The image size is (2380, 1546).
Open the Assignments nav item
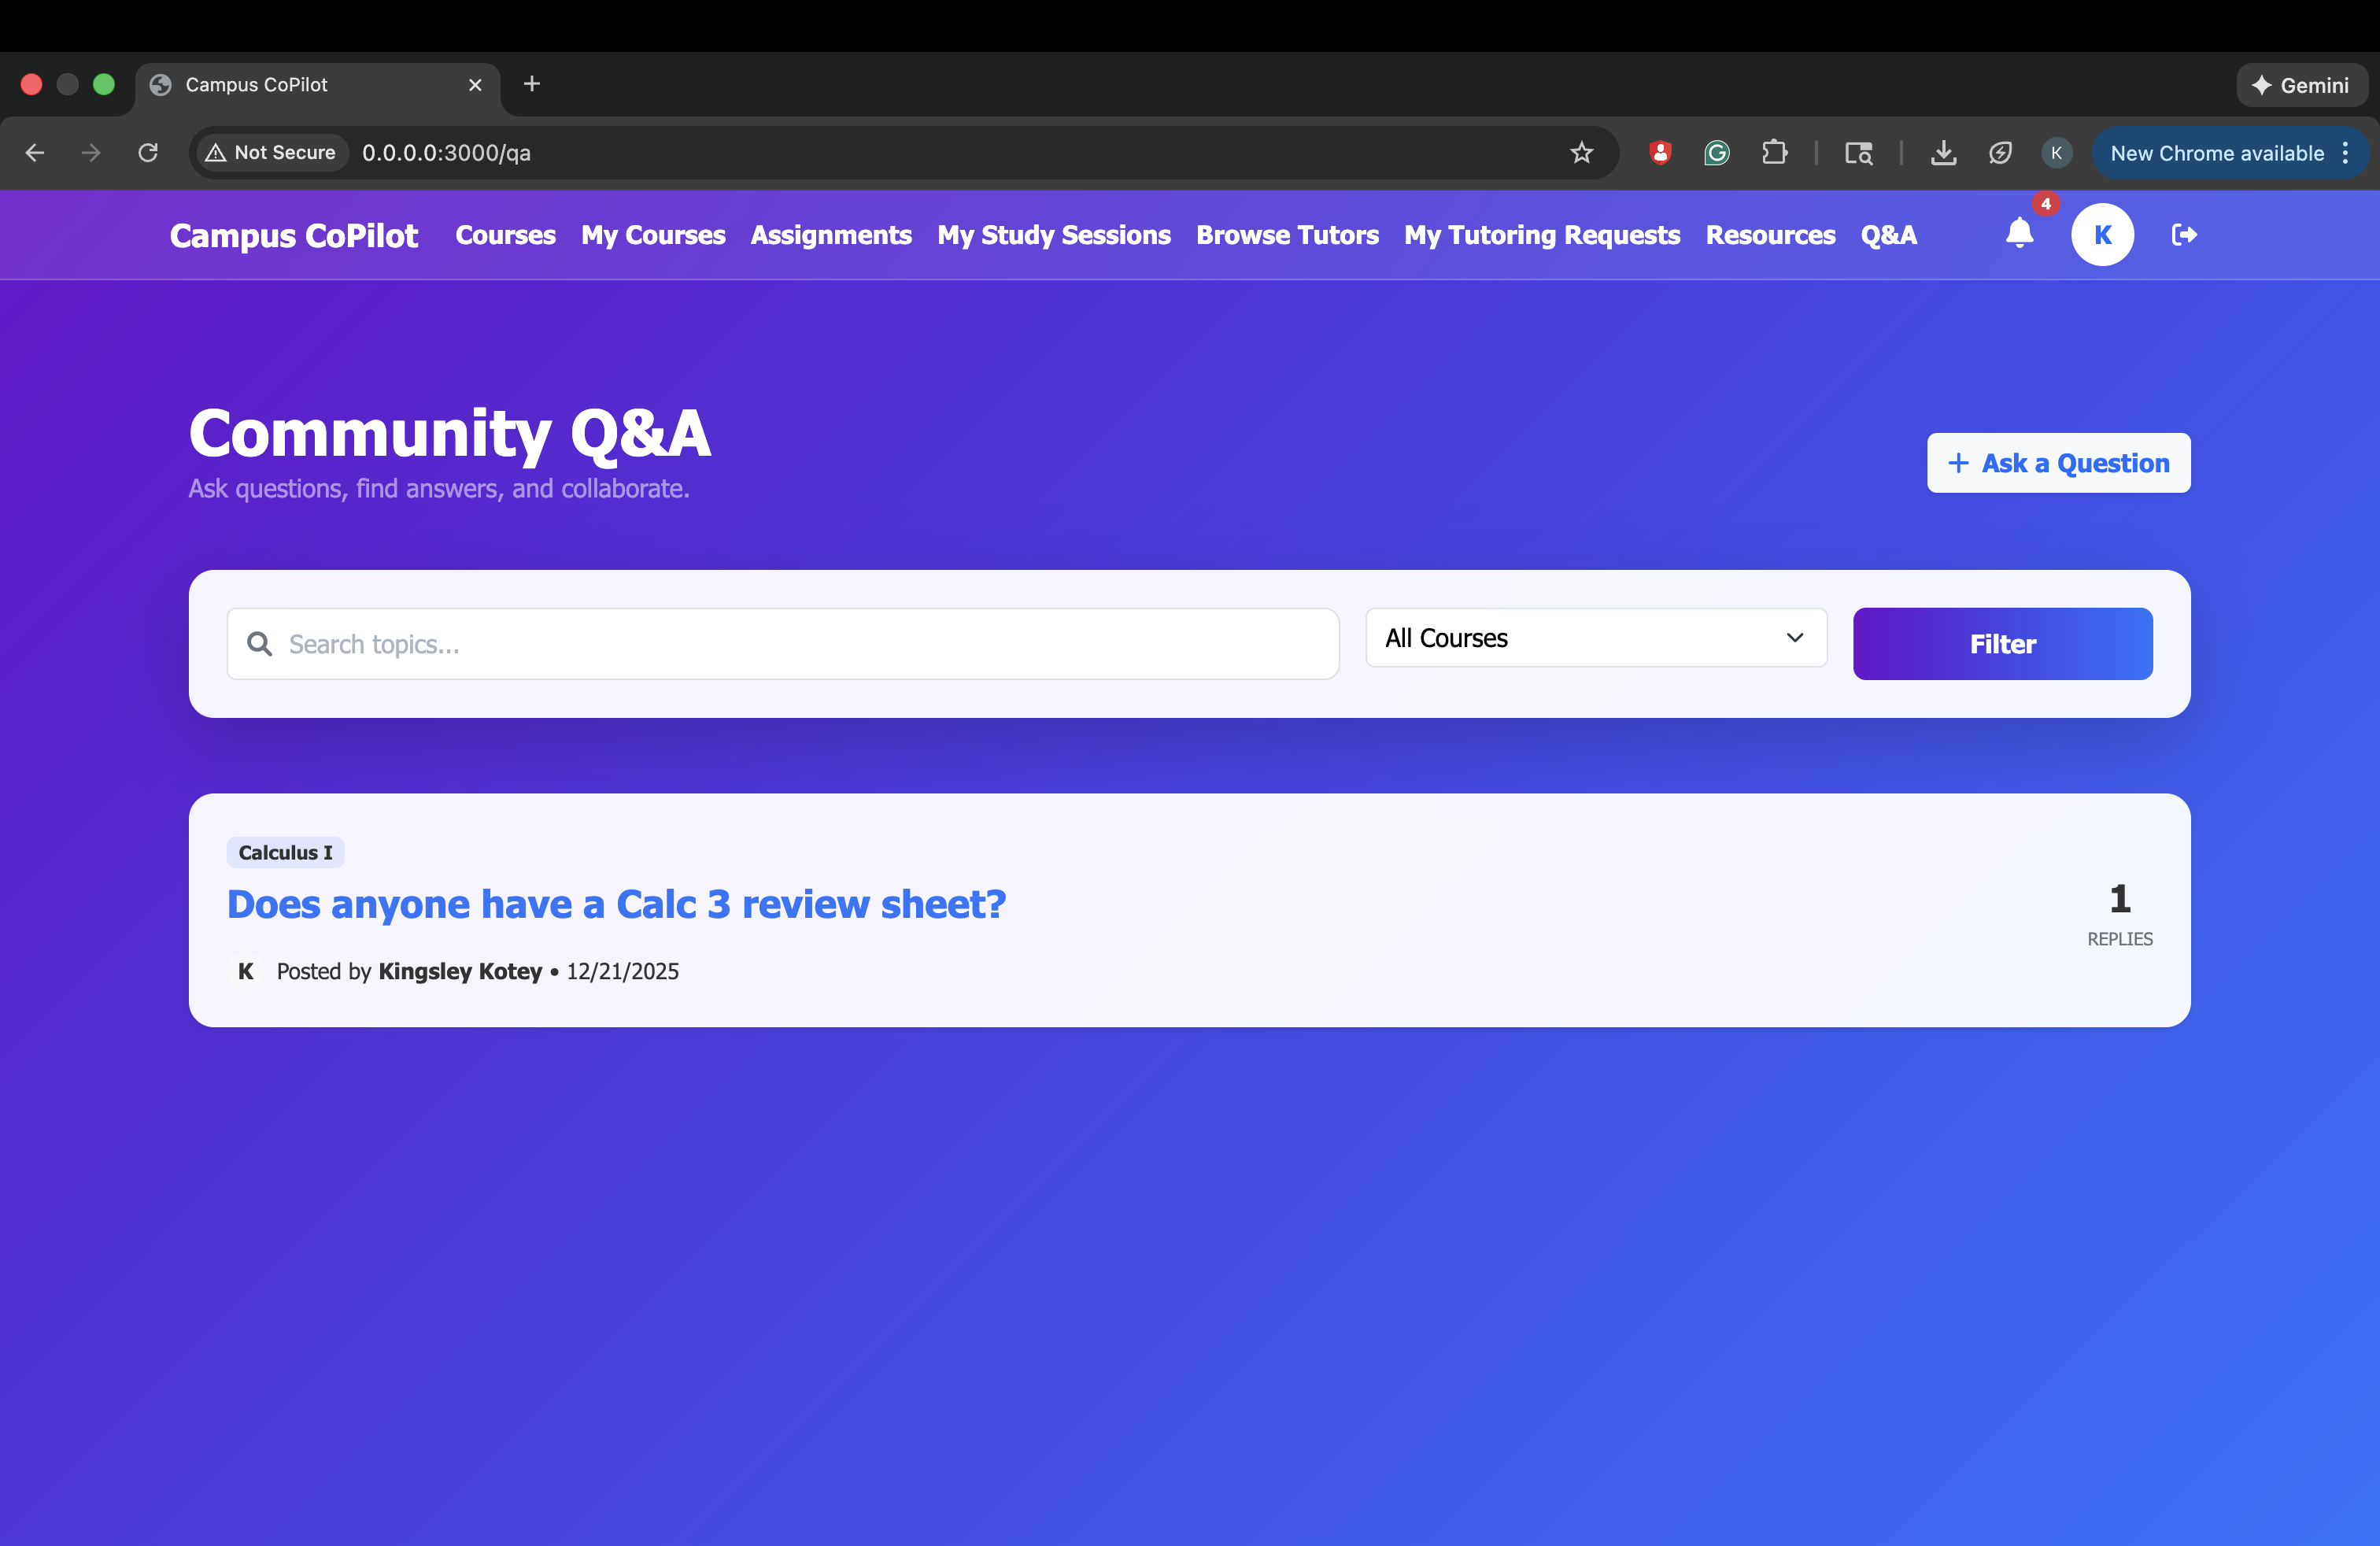click(x=831, y=235)
